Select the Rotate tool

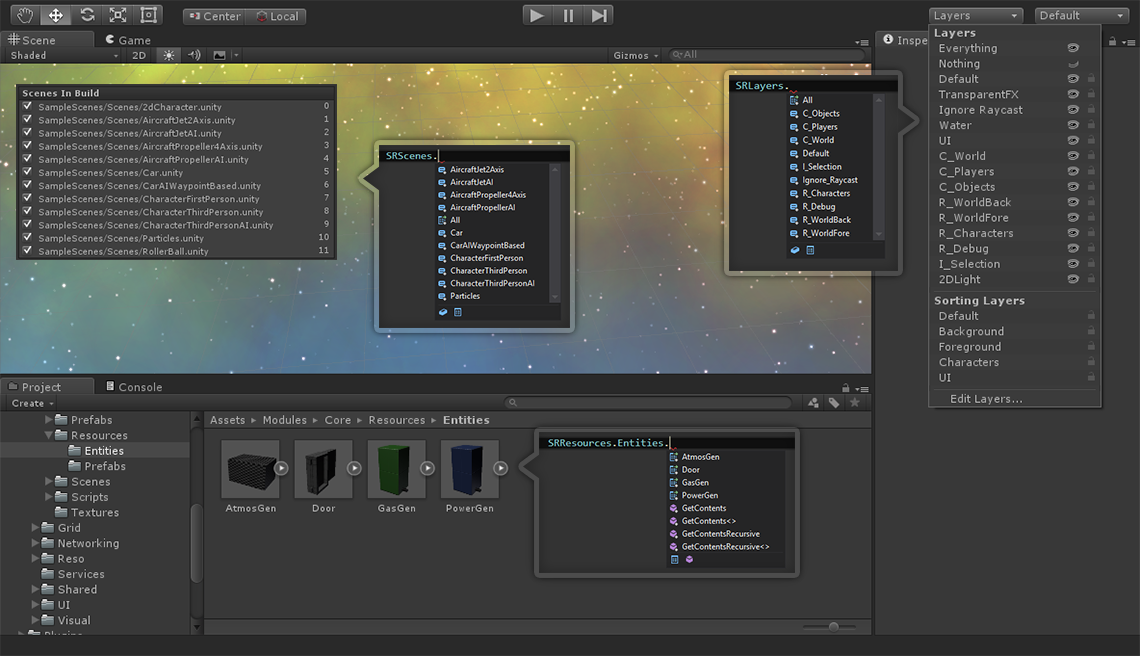[x=87, y=15]
